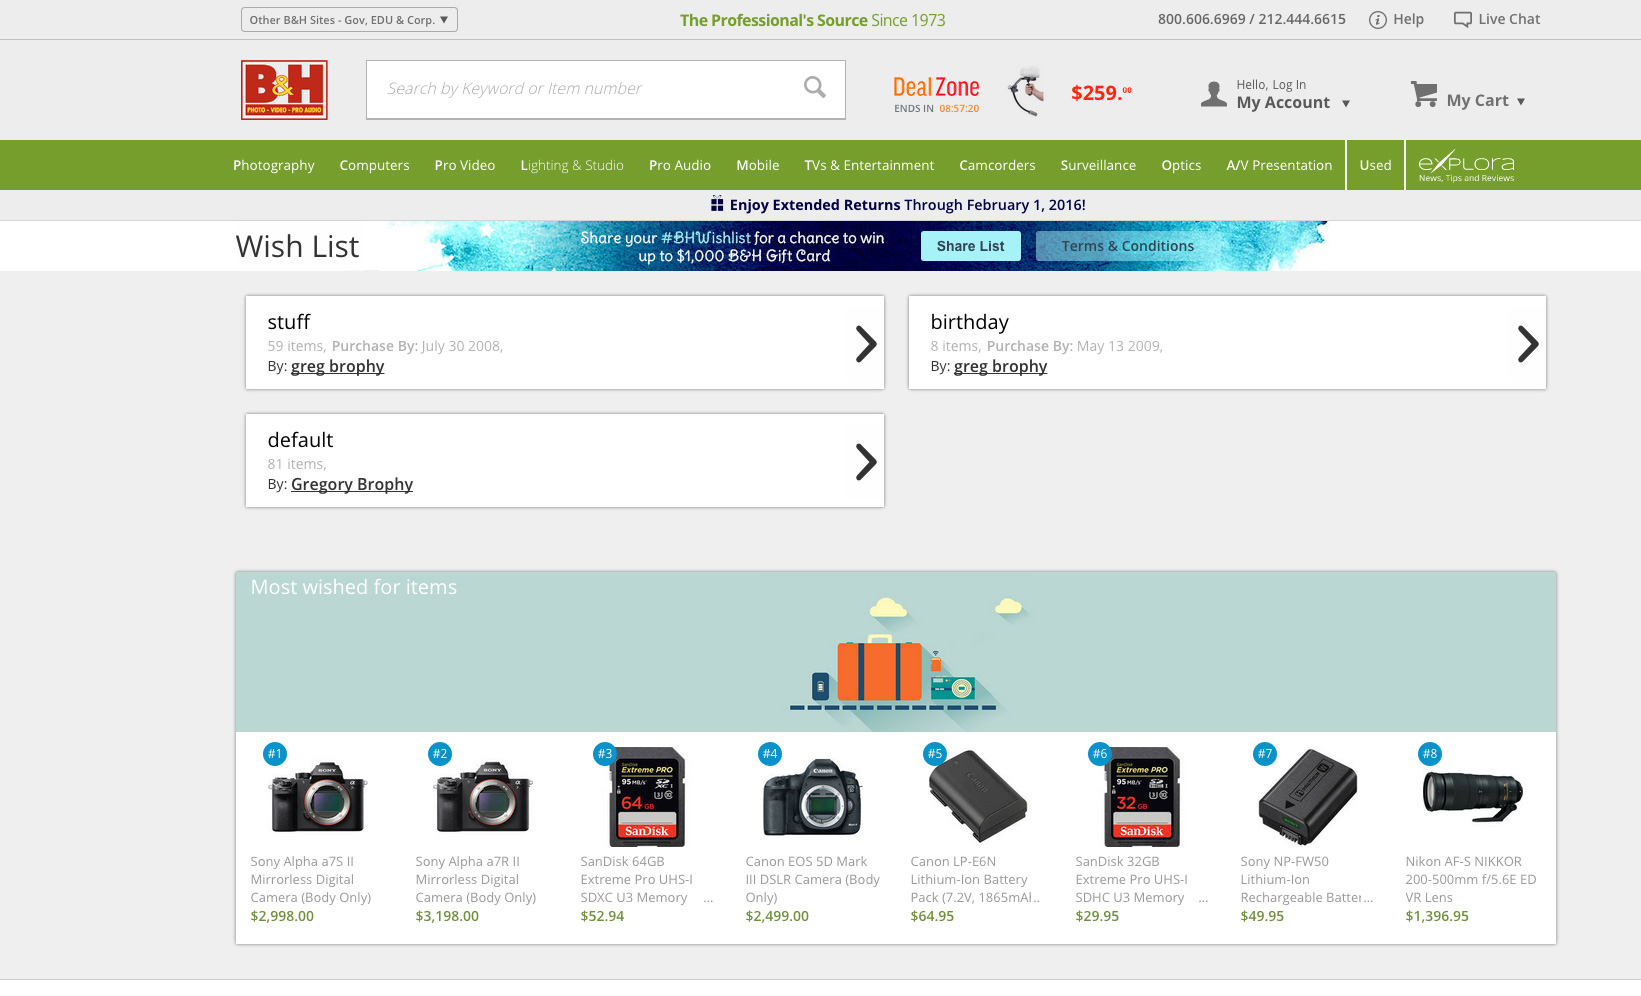Open Canon EOS 5D Mark III title
The width and height of the screenshot is (1641, 996).
pos(813,879)
